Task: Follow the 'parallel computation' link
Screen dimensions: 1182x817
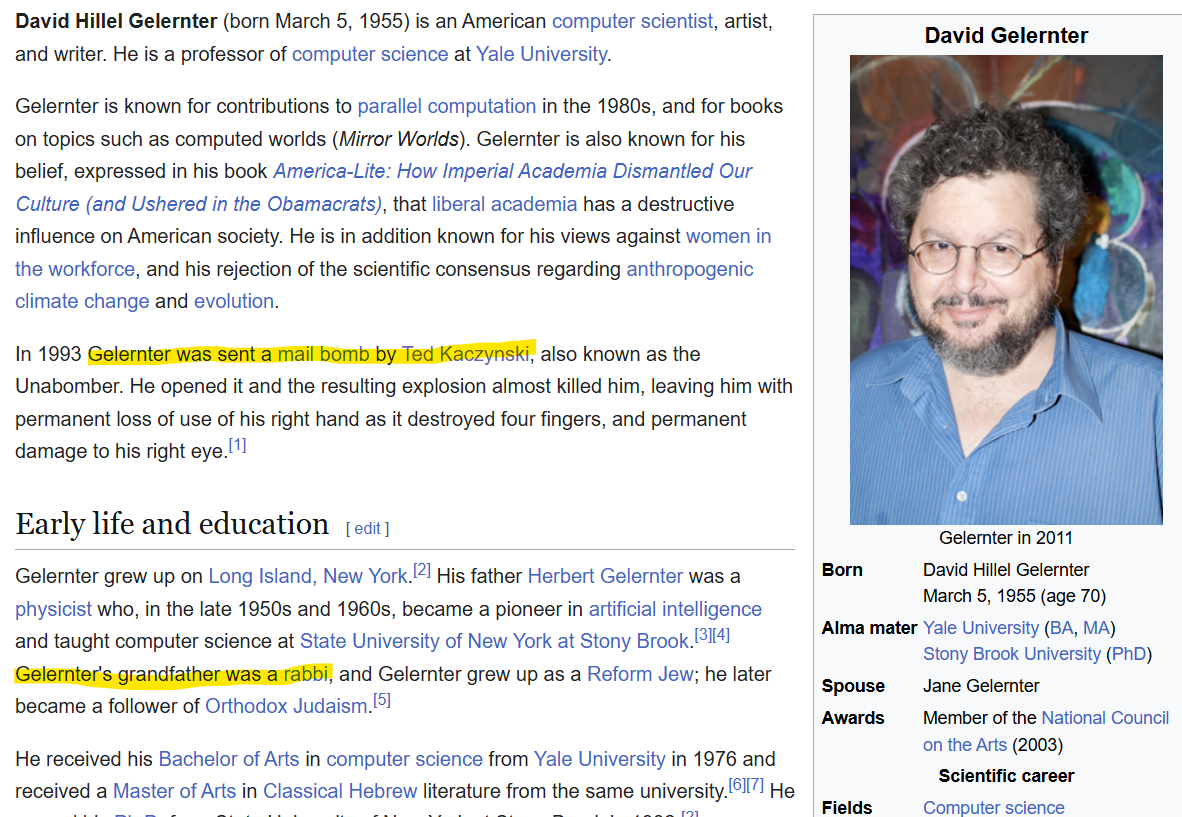Action: (x=446, y=106)
